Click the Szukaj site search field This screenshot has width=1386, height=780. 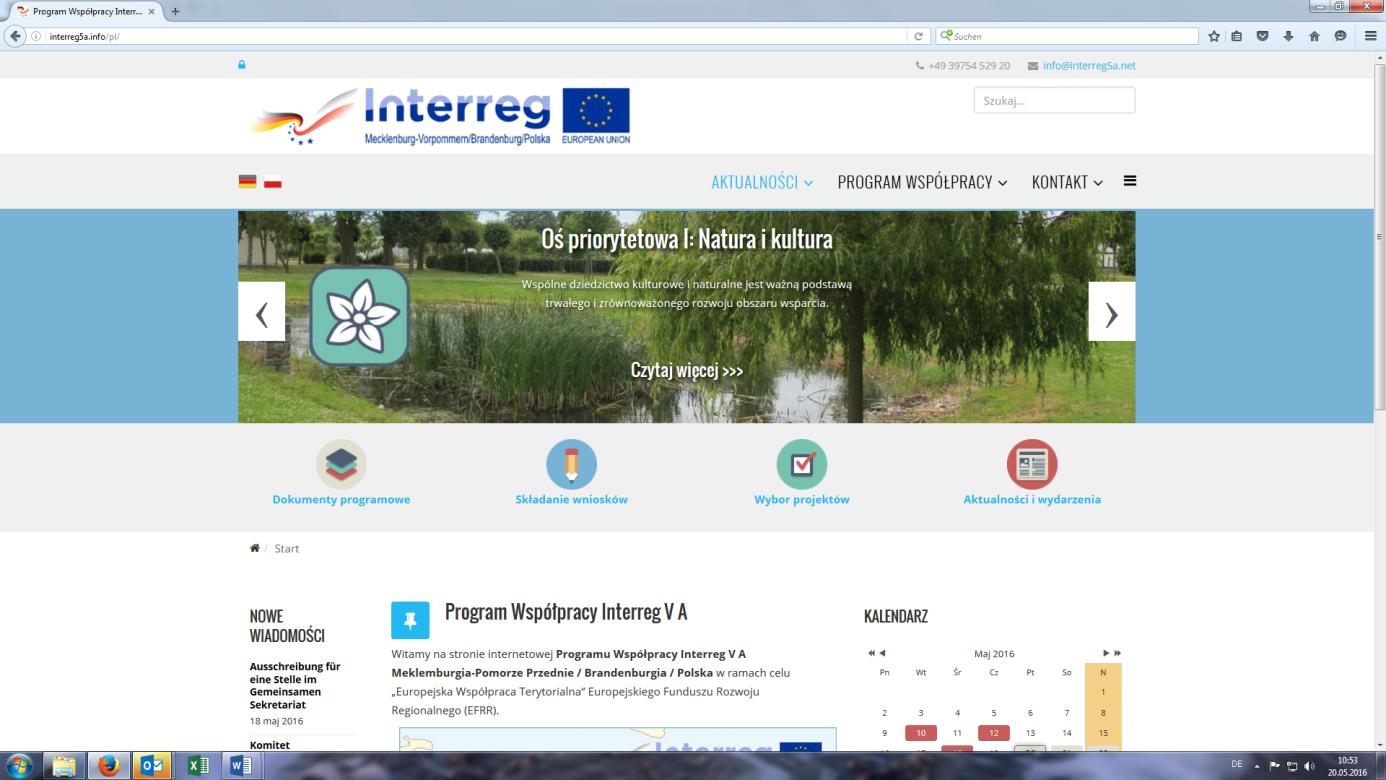[x=1054, y=100]
